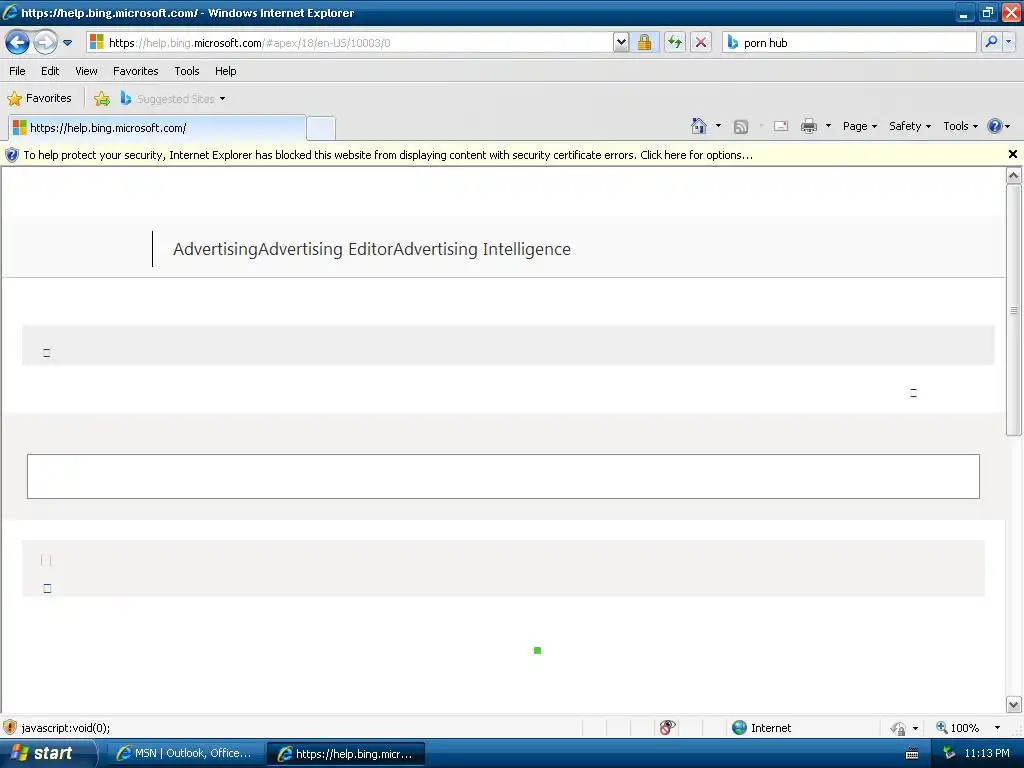Screen dimensions: 1024x768
Task: Click the browser Forward arrow button
Action: point(45,43)
